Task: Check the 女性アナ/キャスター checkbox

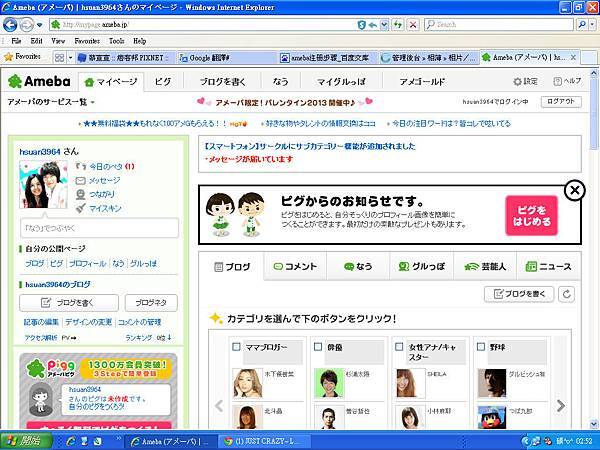Action: pyautogui.click(x=399, y=347)
